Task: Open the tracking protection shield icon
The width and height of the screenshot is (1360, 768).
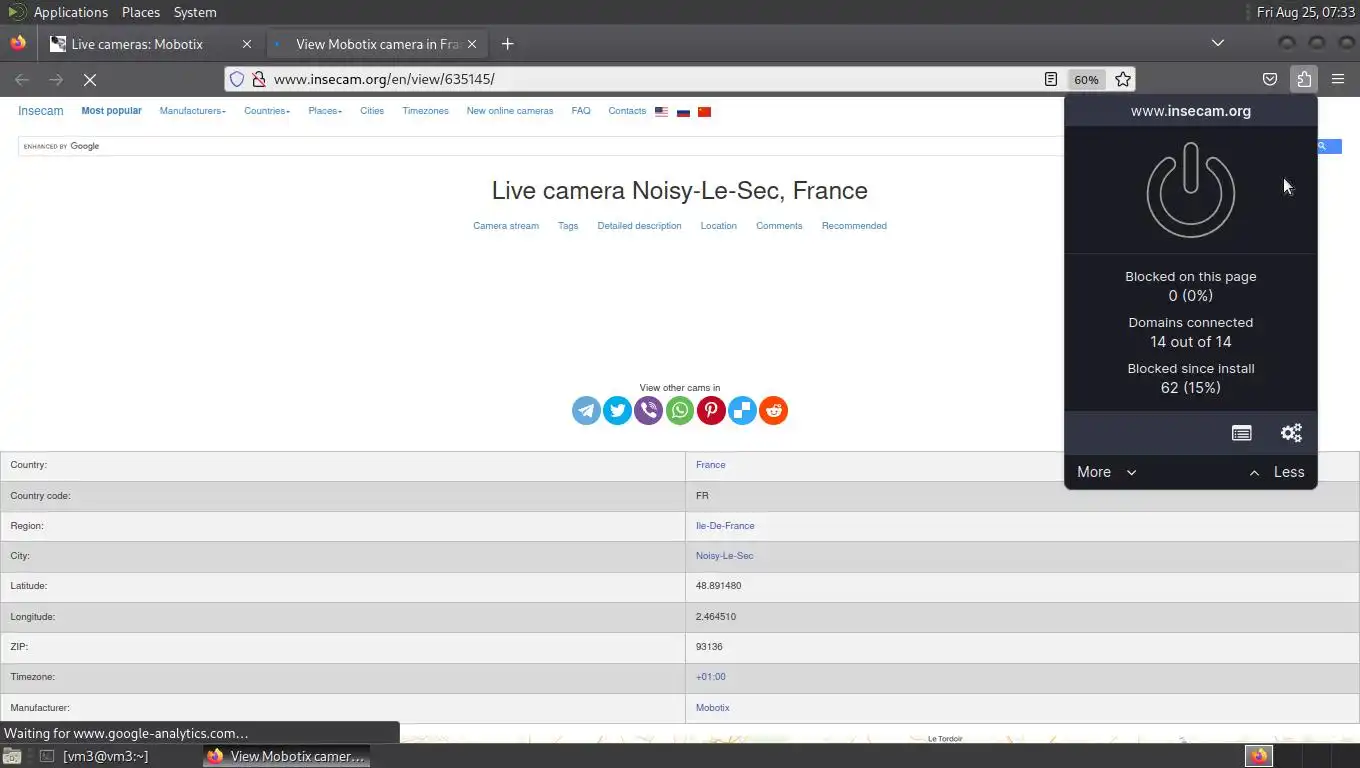Action: tap(237, 79)
